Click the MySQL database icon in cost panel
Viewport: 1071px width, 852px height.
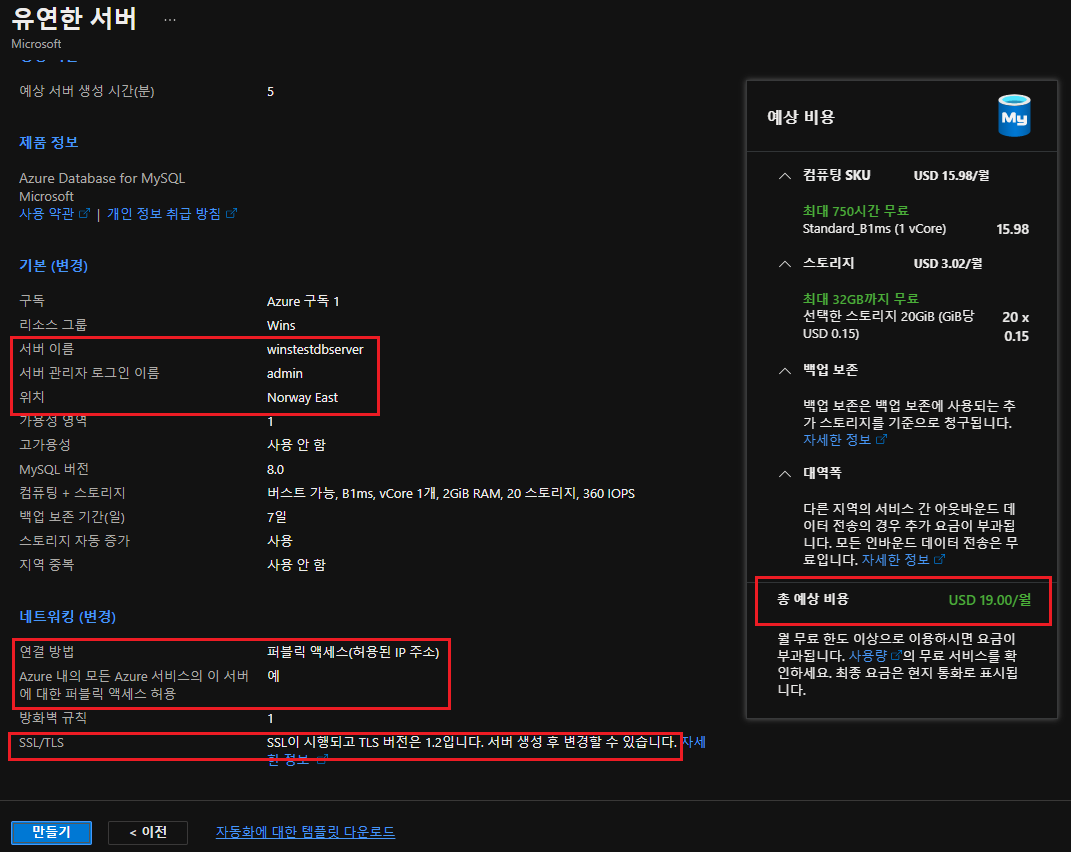1014,116
